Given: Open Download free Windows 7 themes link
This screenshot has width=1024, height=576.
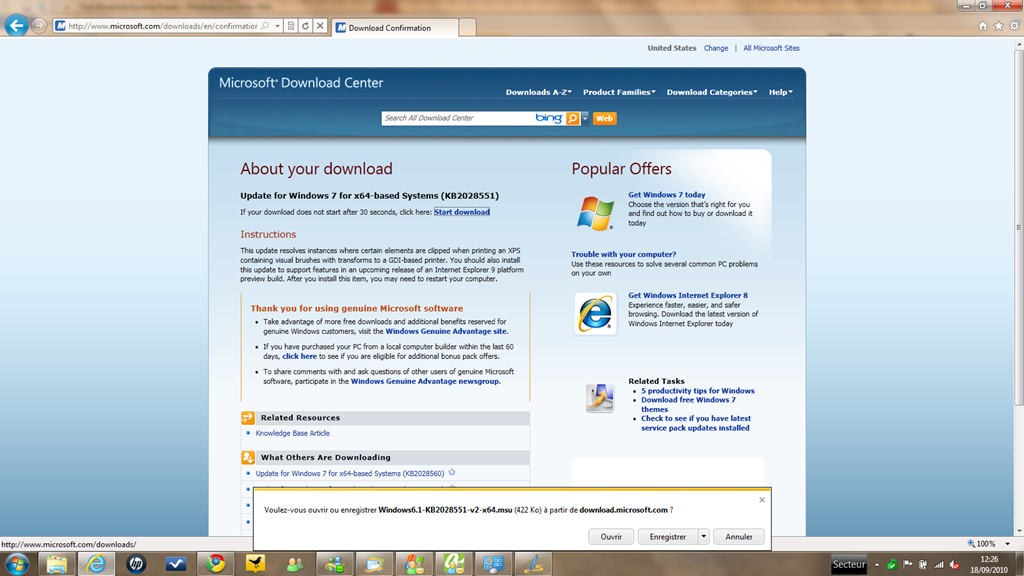Looking at the screenshot, I should (x=688, y=404).
